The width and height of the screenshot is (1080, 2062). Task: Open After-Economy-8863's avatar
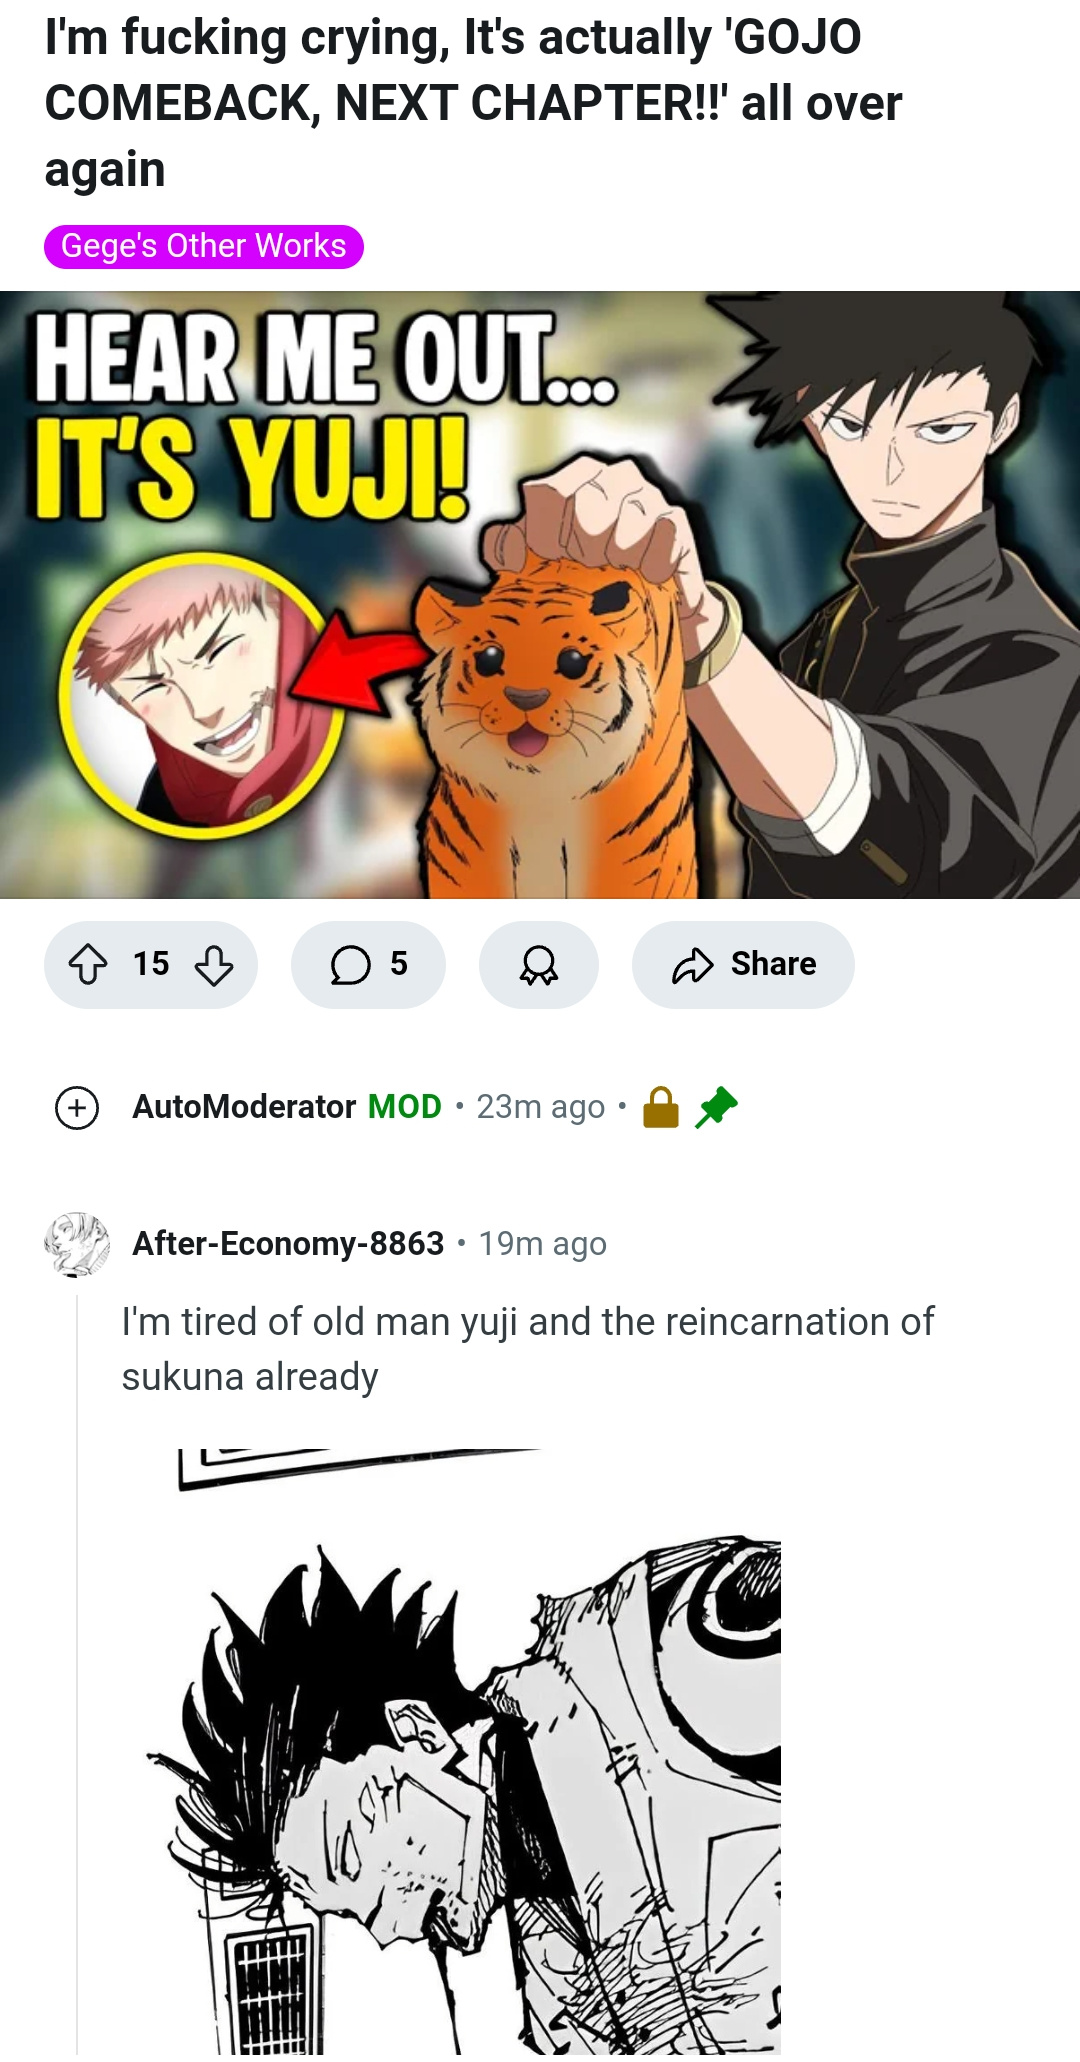77,1244
